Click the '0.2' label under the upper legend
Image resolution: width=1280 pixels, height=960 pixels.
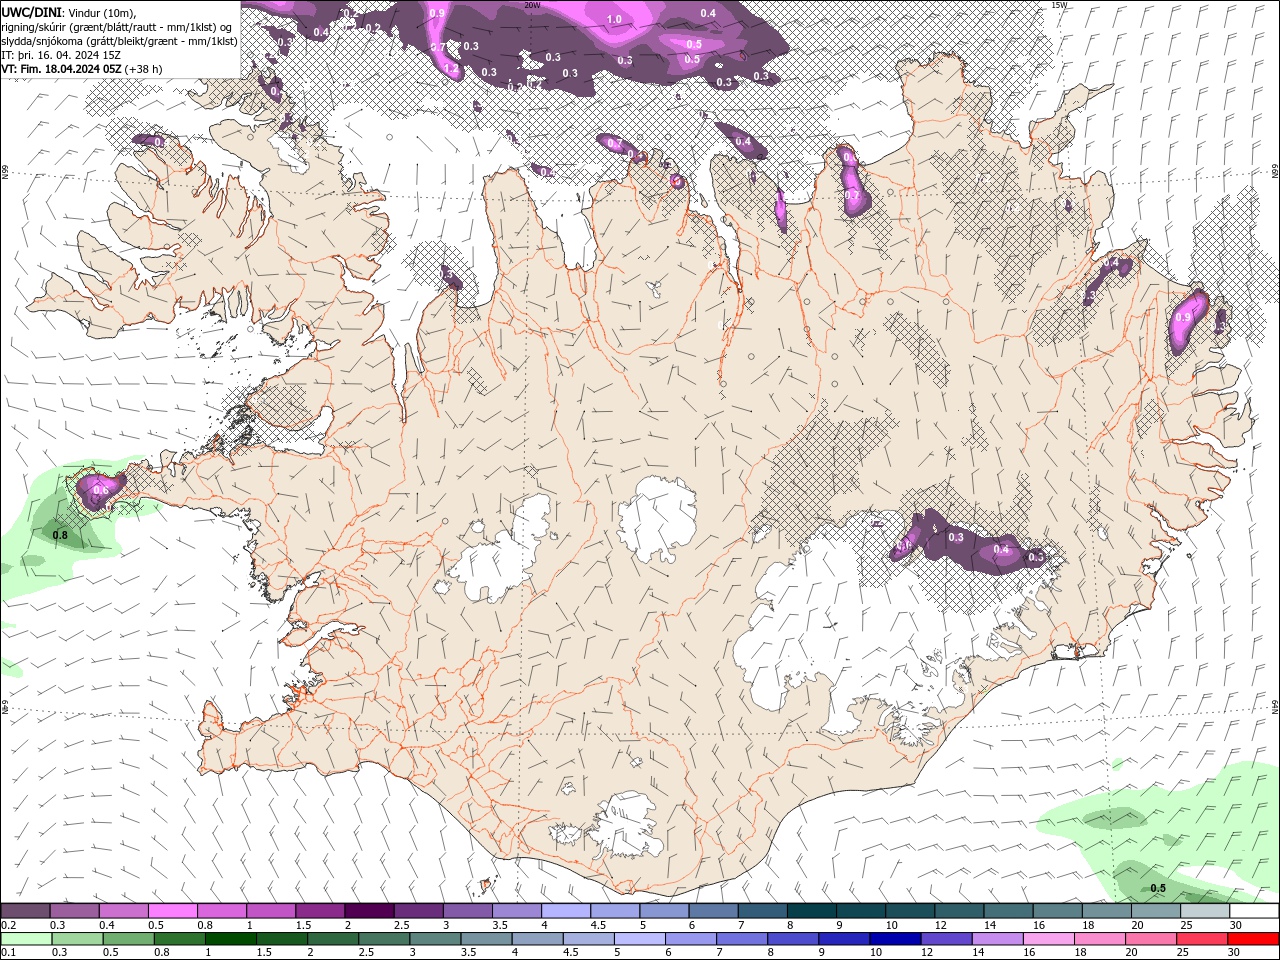click(8, 925)
